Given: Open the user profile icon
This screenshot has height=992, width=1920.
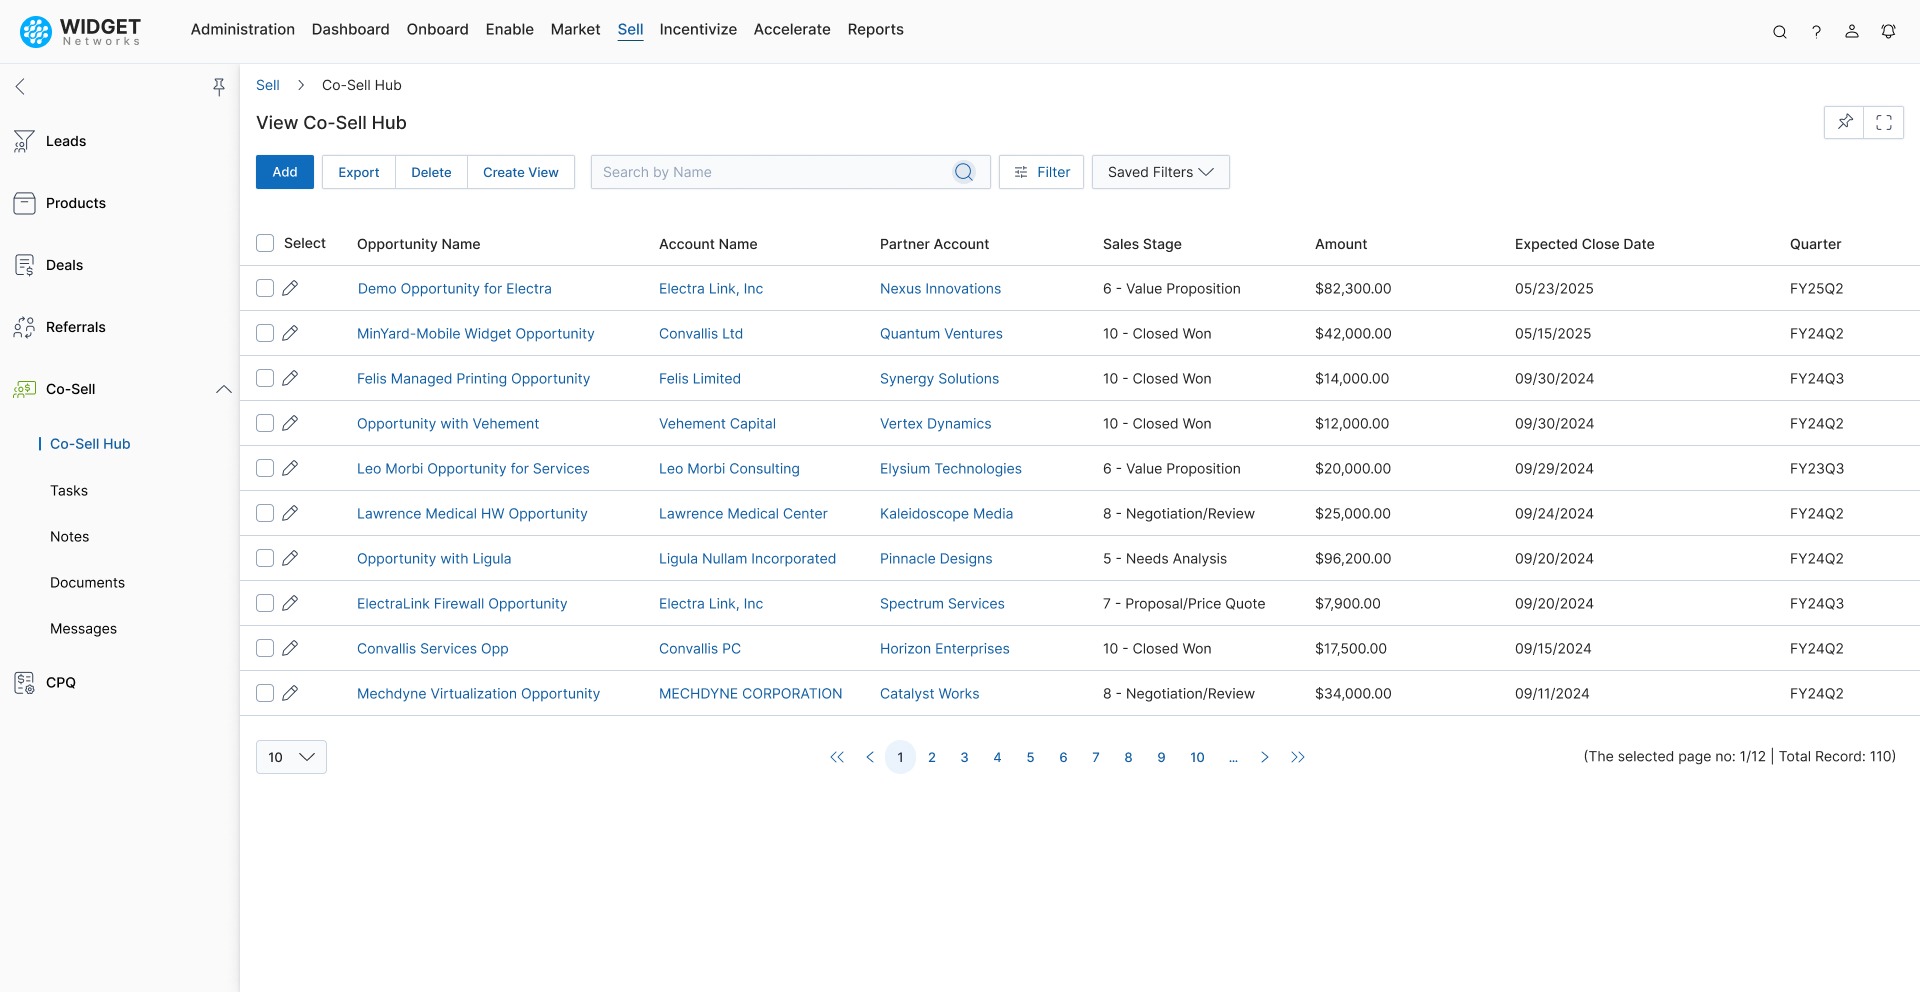Looking at the screenshot, I should pyautogui.click(x=1852, y=31).
